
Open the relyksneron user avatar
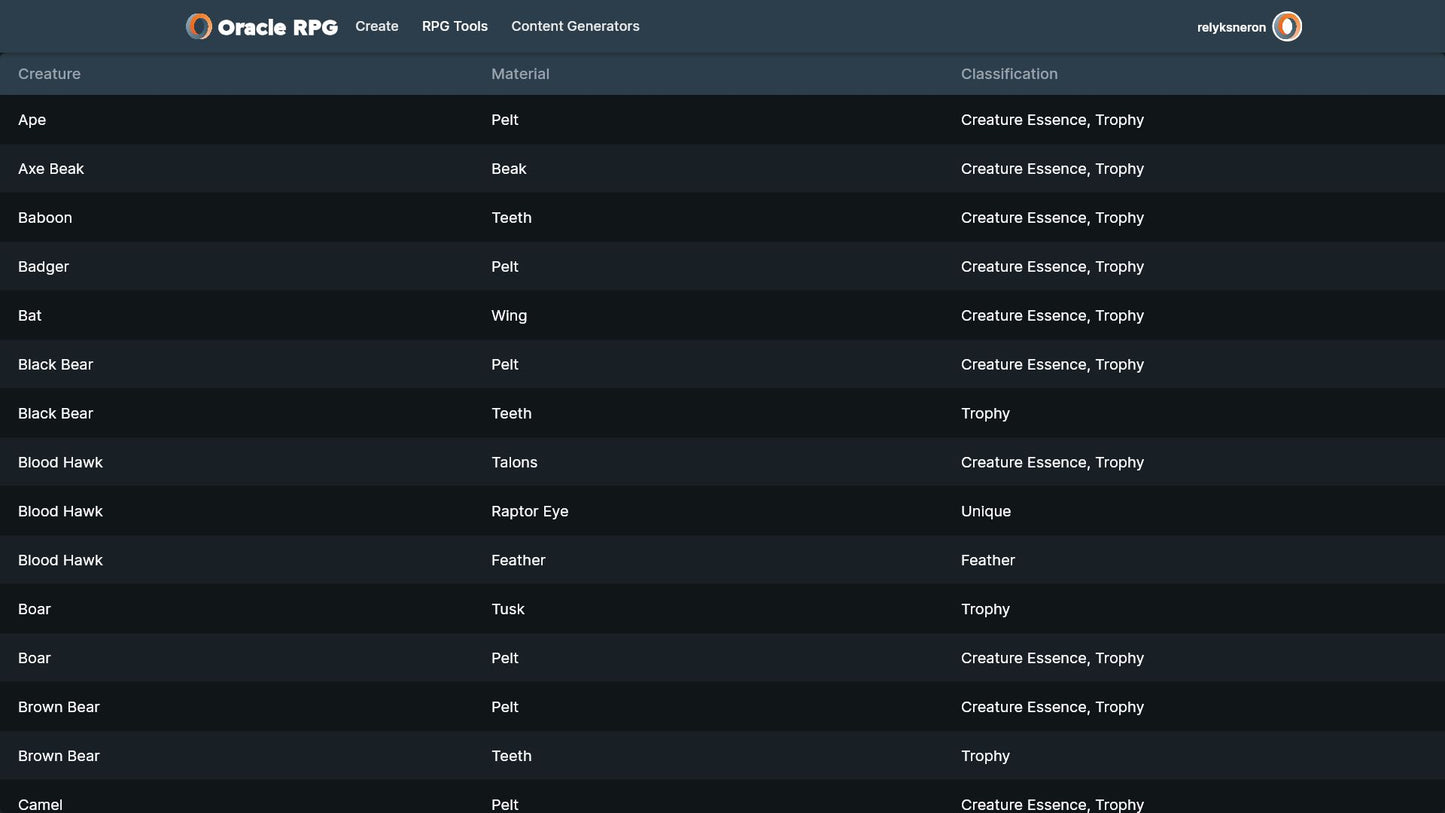pos(1286,27)
